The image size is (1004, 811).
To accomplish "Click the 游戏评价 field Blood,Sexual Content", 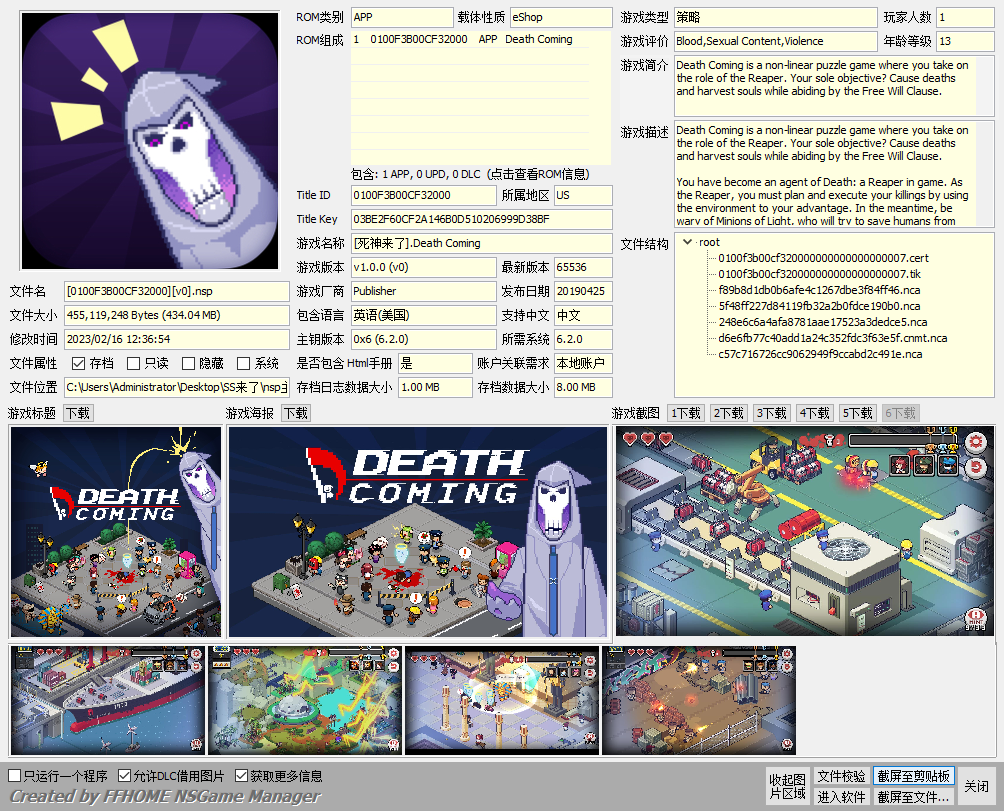I will tap(775, 41).
